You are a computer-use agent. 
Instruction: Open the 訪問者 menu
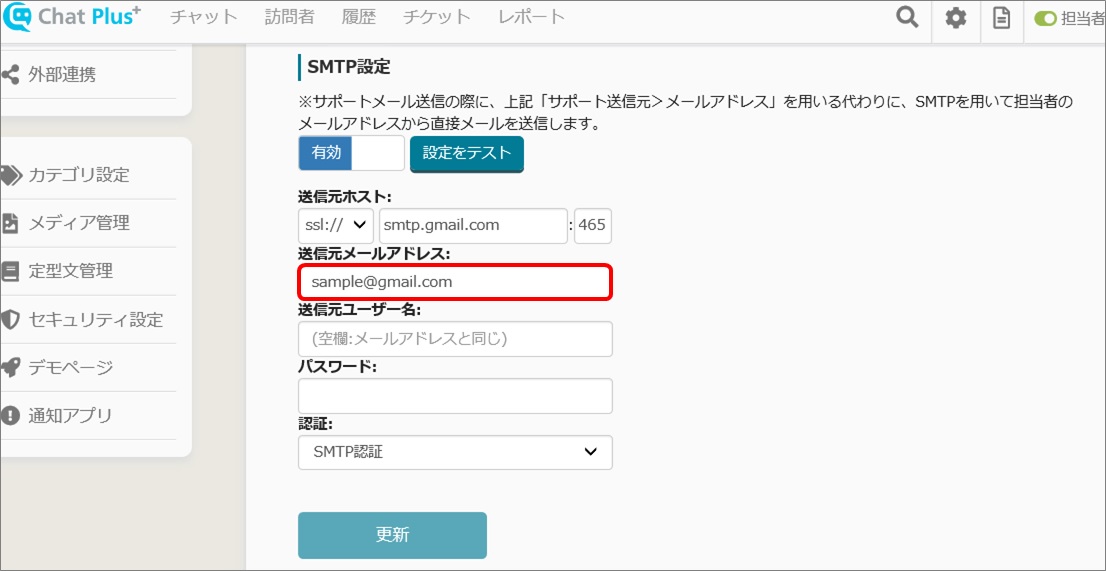point(289,18)
